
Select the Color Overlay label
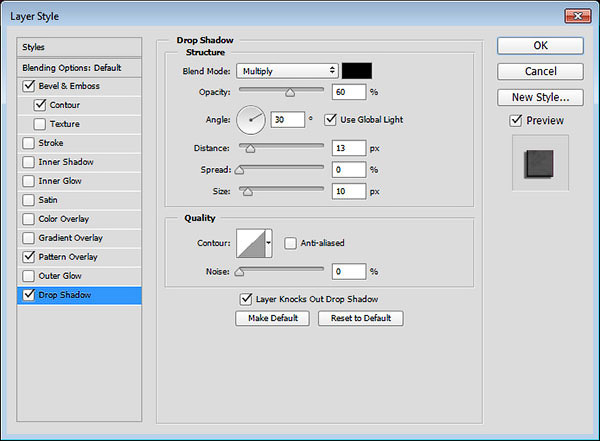coord(64,219)
